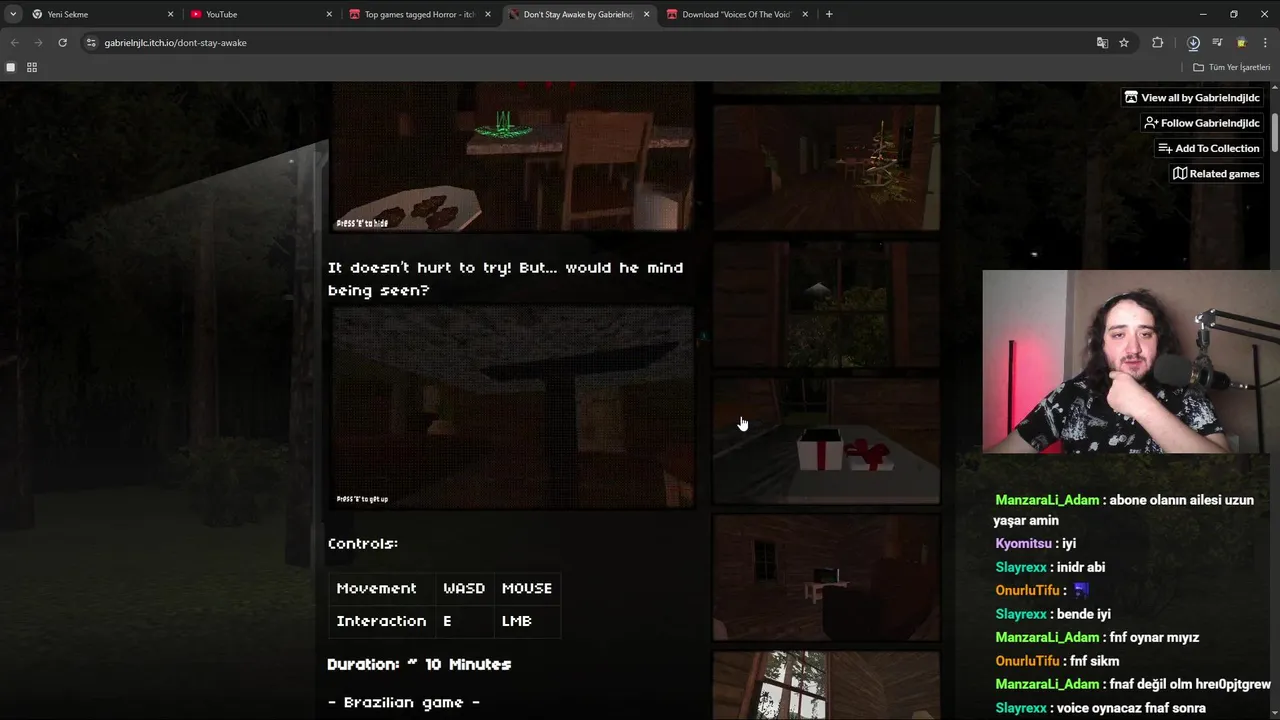Click the under-table hiding game image

pyautogui.click(x=512, y=407)
